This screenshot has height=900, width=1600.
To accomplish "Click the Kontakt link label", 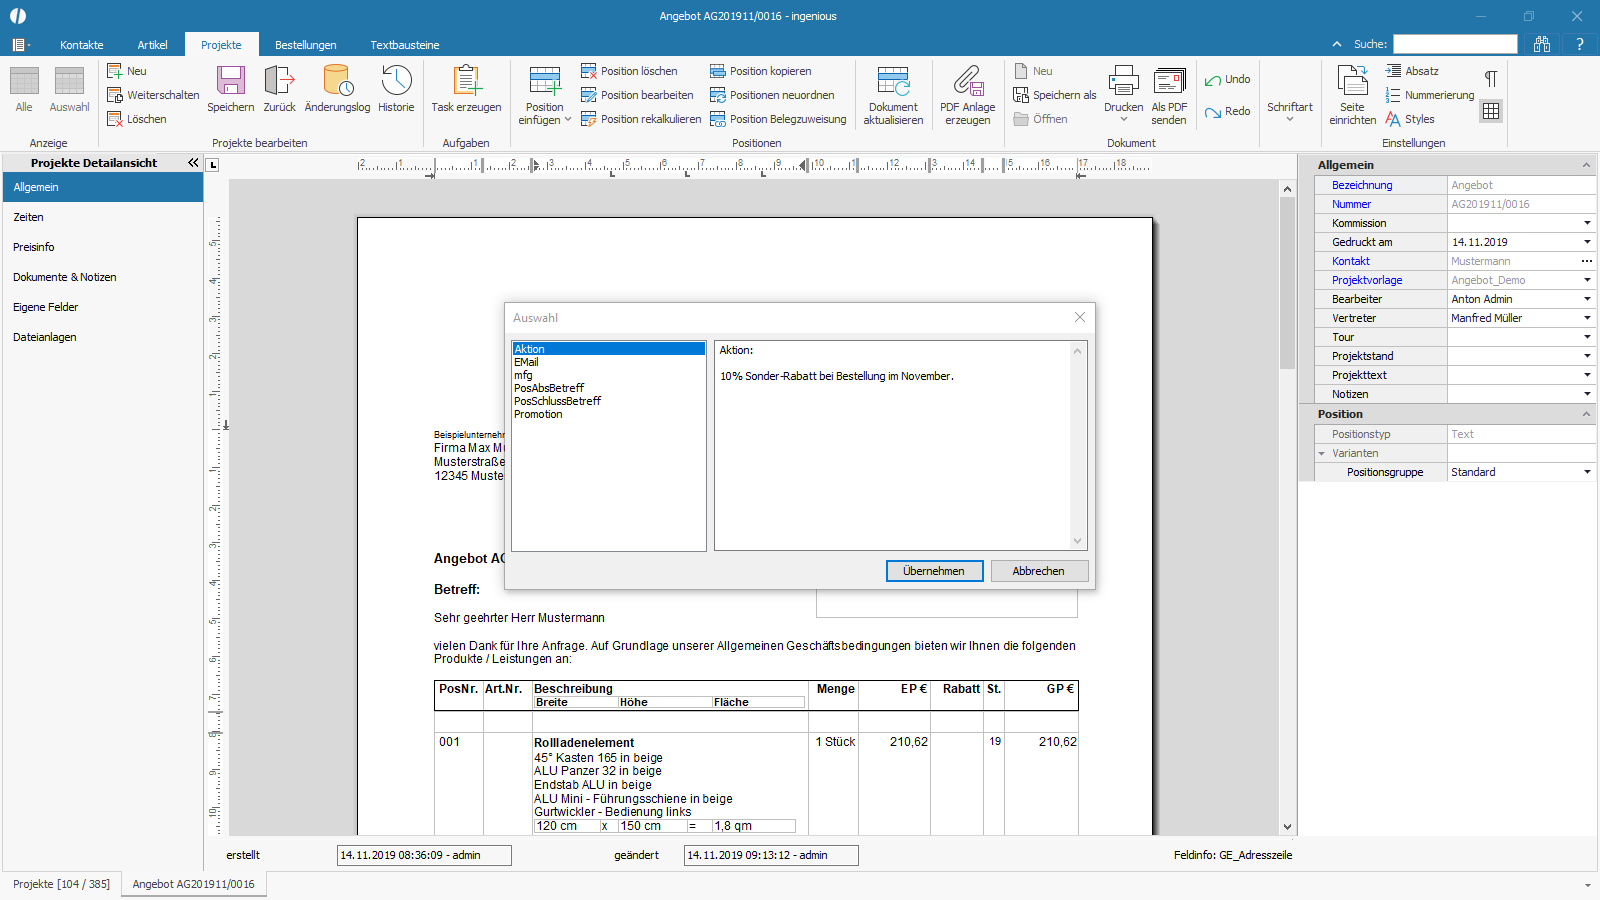I will click(1350, 261).
